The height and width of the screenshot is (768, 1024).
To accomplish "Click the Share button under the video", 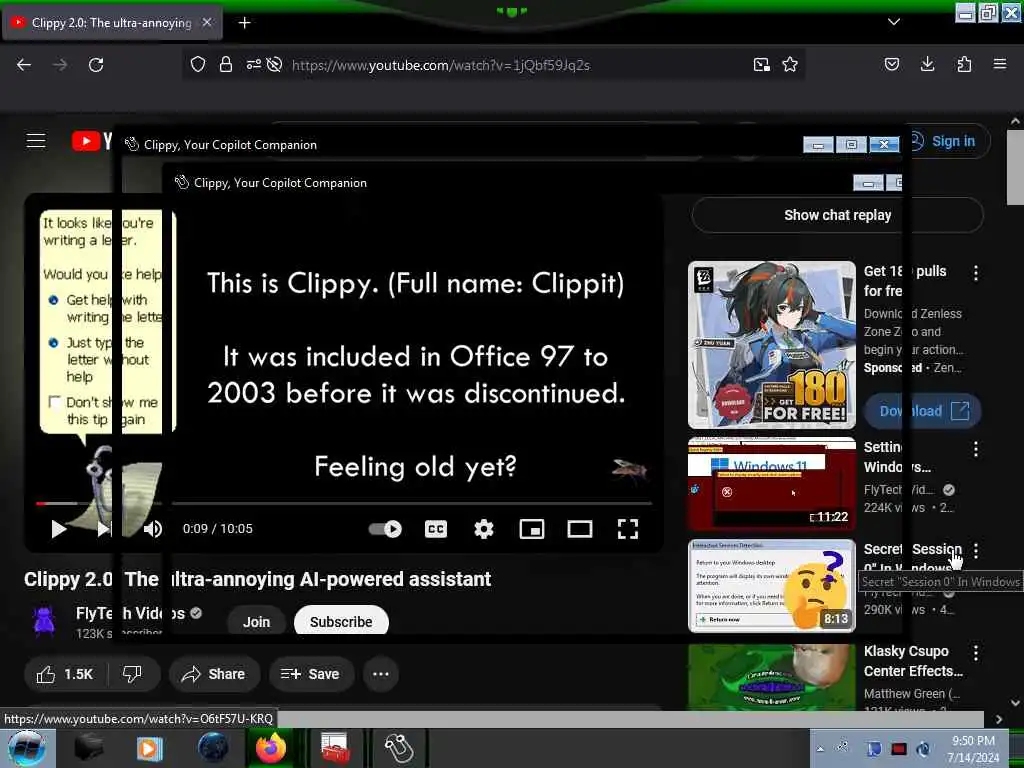I will [x=214, y=674].
